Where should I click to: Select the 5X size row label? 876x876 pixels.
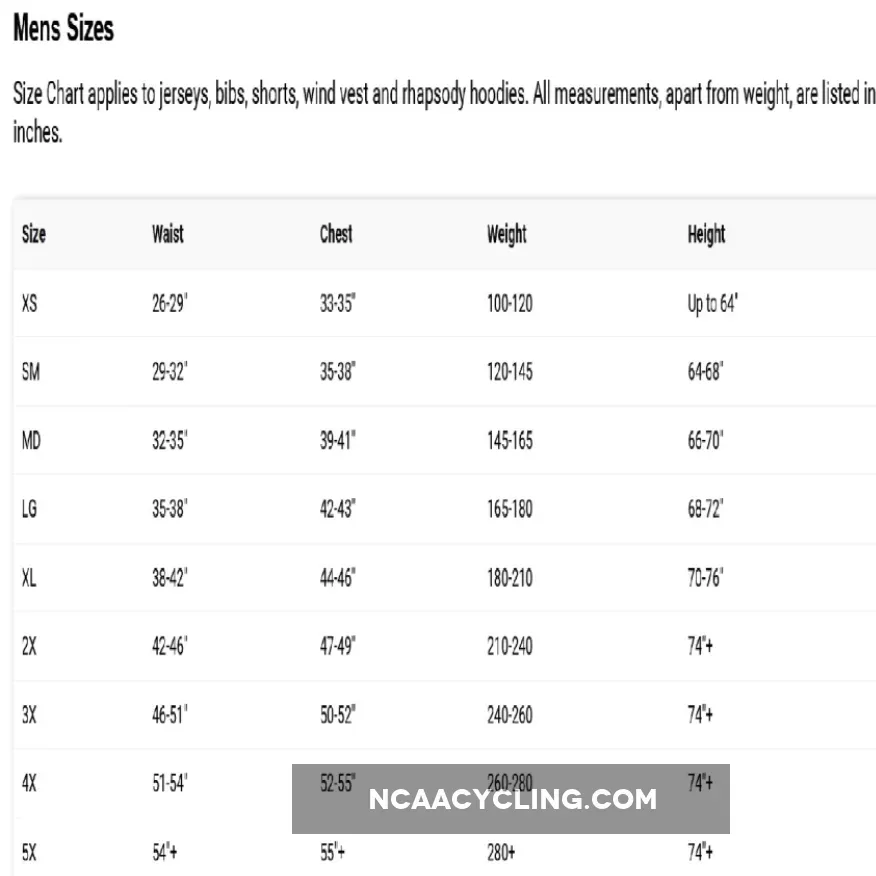30,853
